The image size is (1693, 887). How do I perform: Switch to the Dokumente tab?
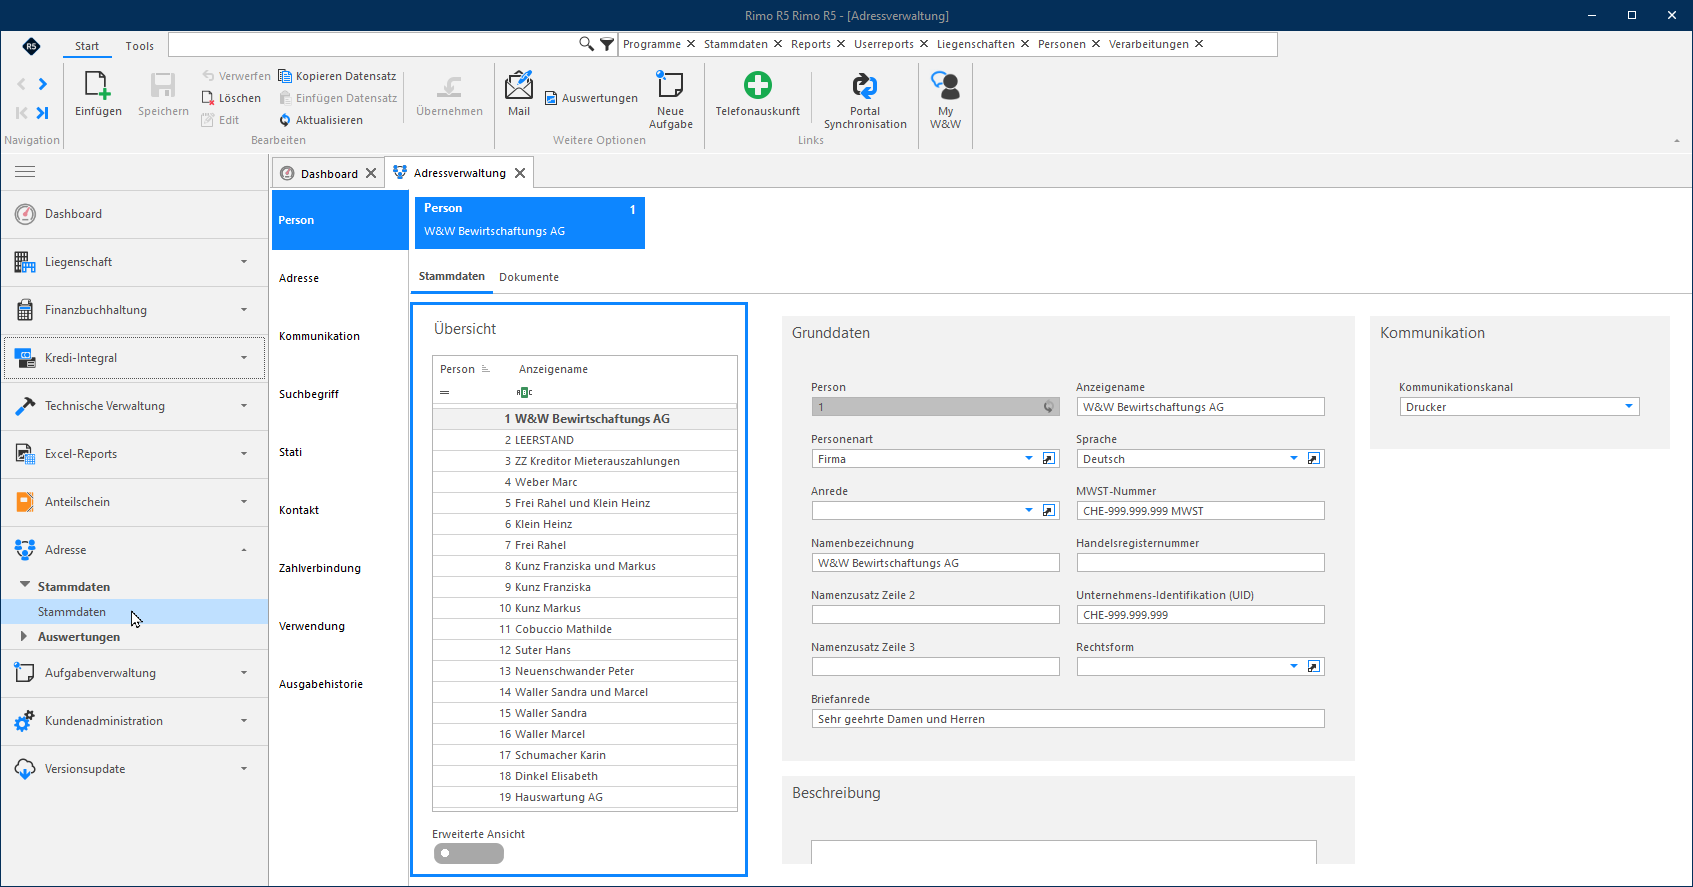[x=529, y=277]
